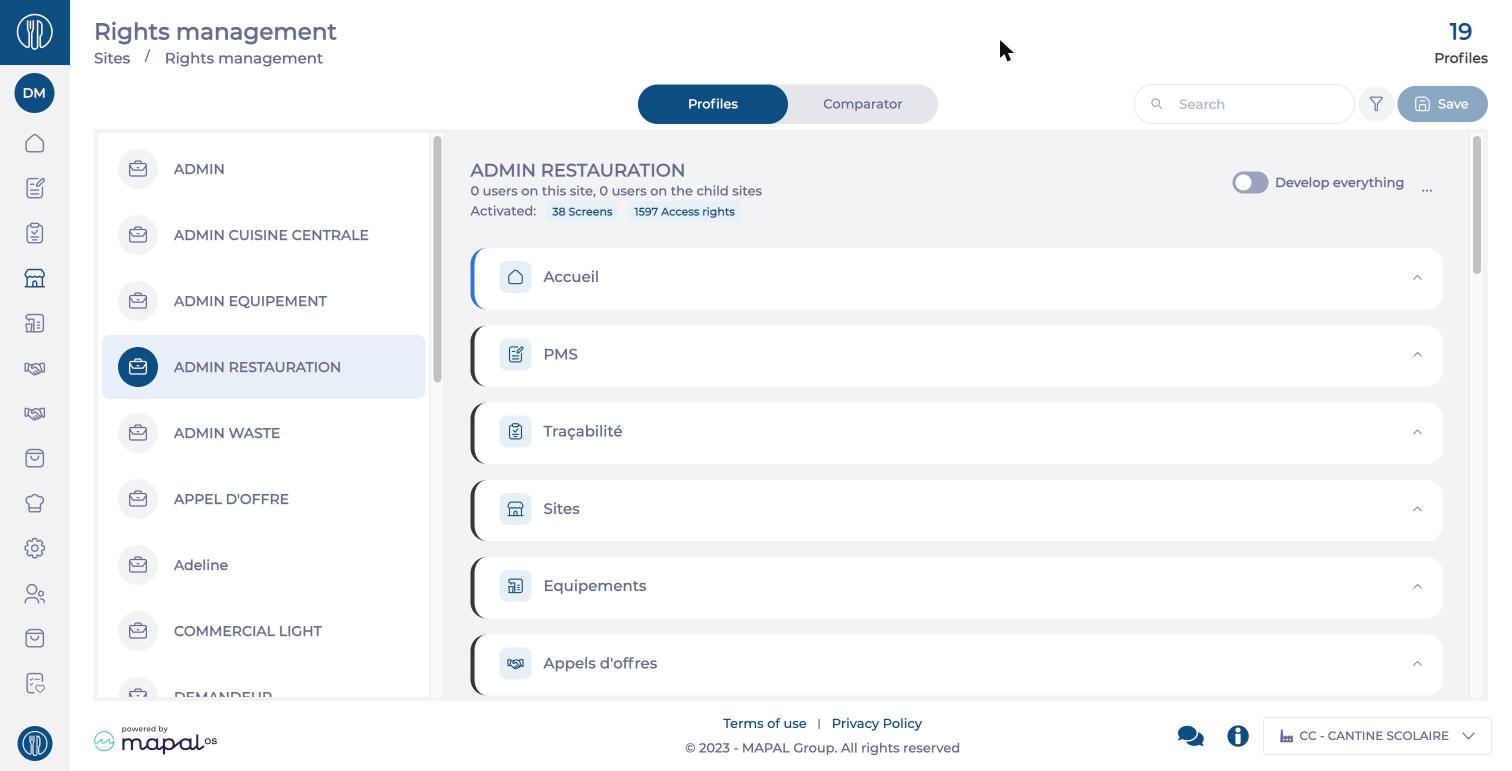This screenshot has width=1512, height=771.
Task: Open the Sites store sidebar icon
Action: [35, 278]
